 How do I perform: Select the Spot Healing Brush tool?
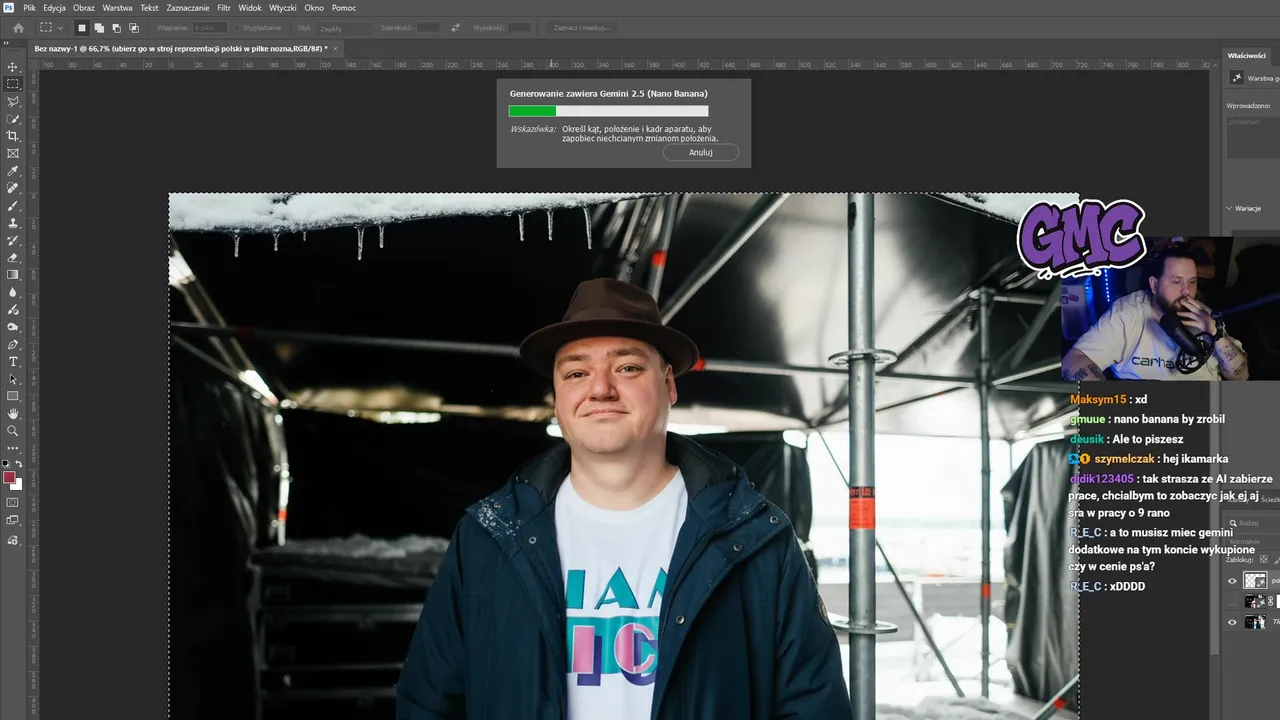(13, 188)
